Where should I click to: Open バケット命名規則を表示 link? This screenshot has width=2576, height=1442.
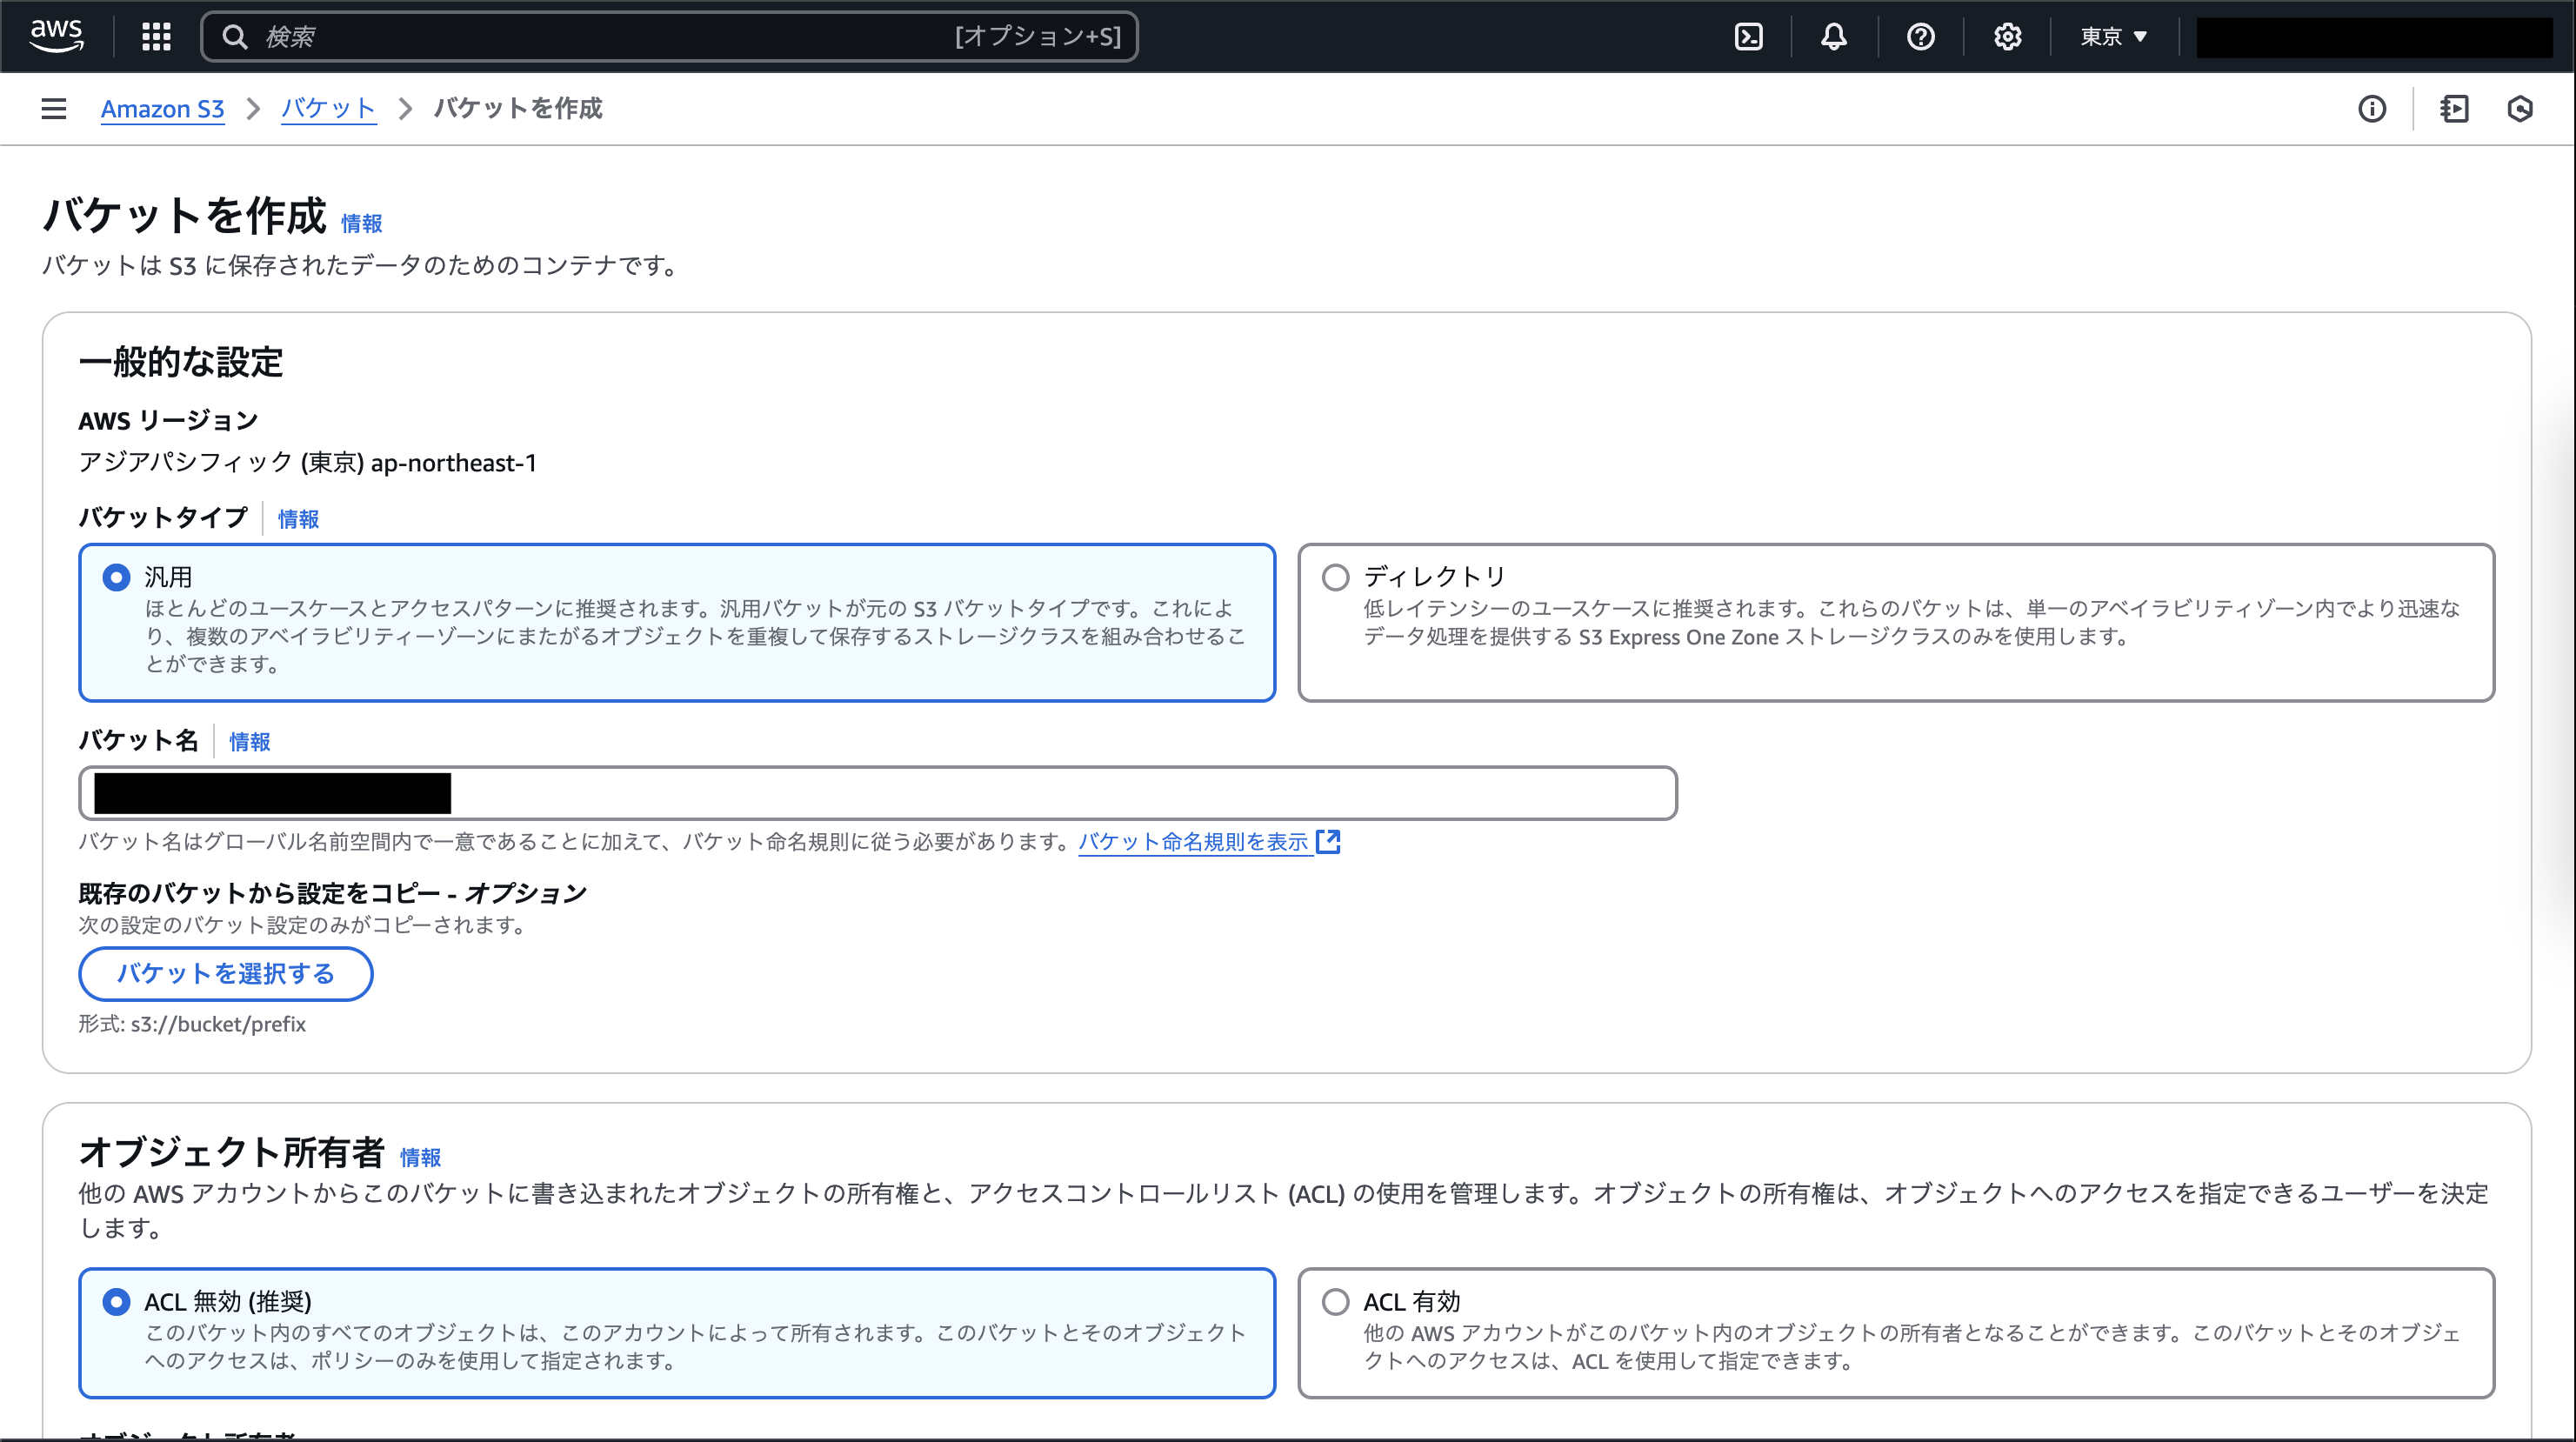(x=1193, y=841)
